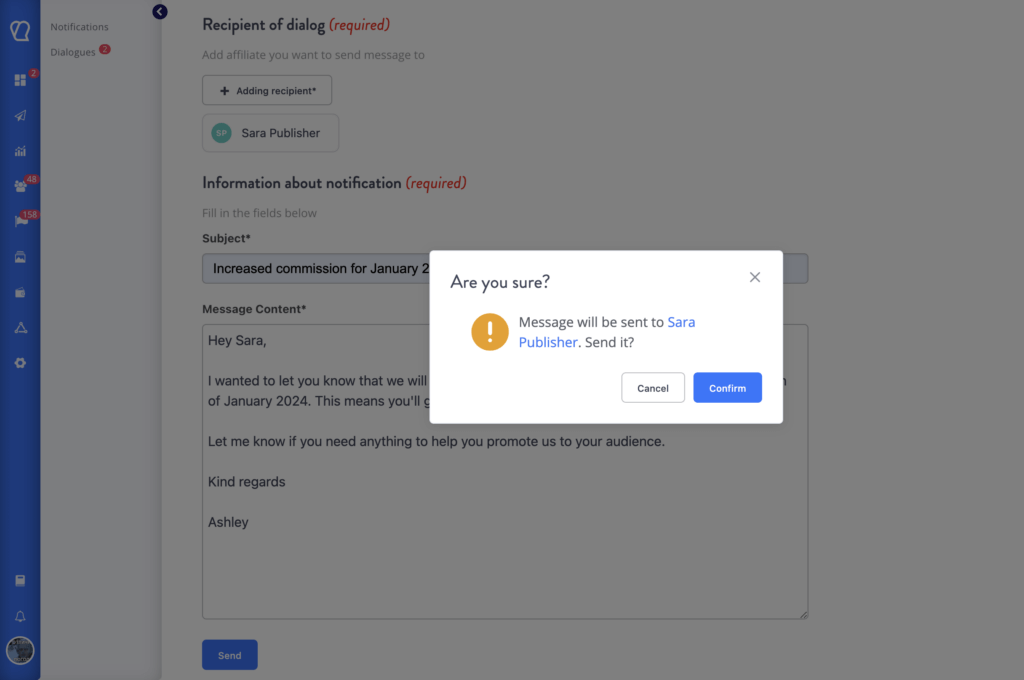
Task: Open the bar chart statistics icon
Action: point(20,149)
